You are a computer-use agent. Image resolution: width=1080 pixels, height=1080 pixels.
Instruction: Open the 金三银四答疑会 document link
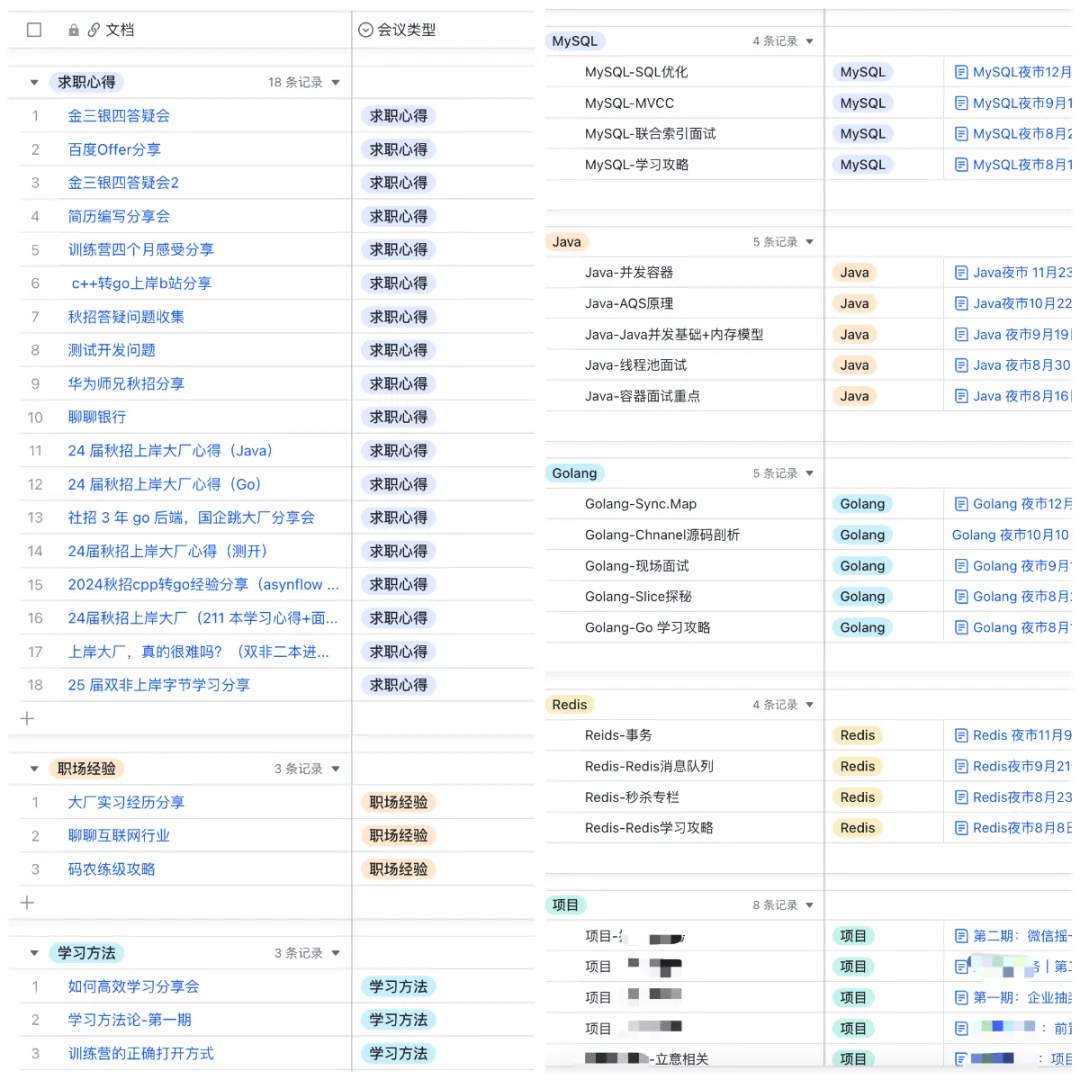(118, 116)
